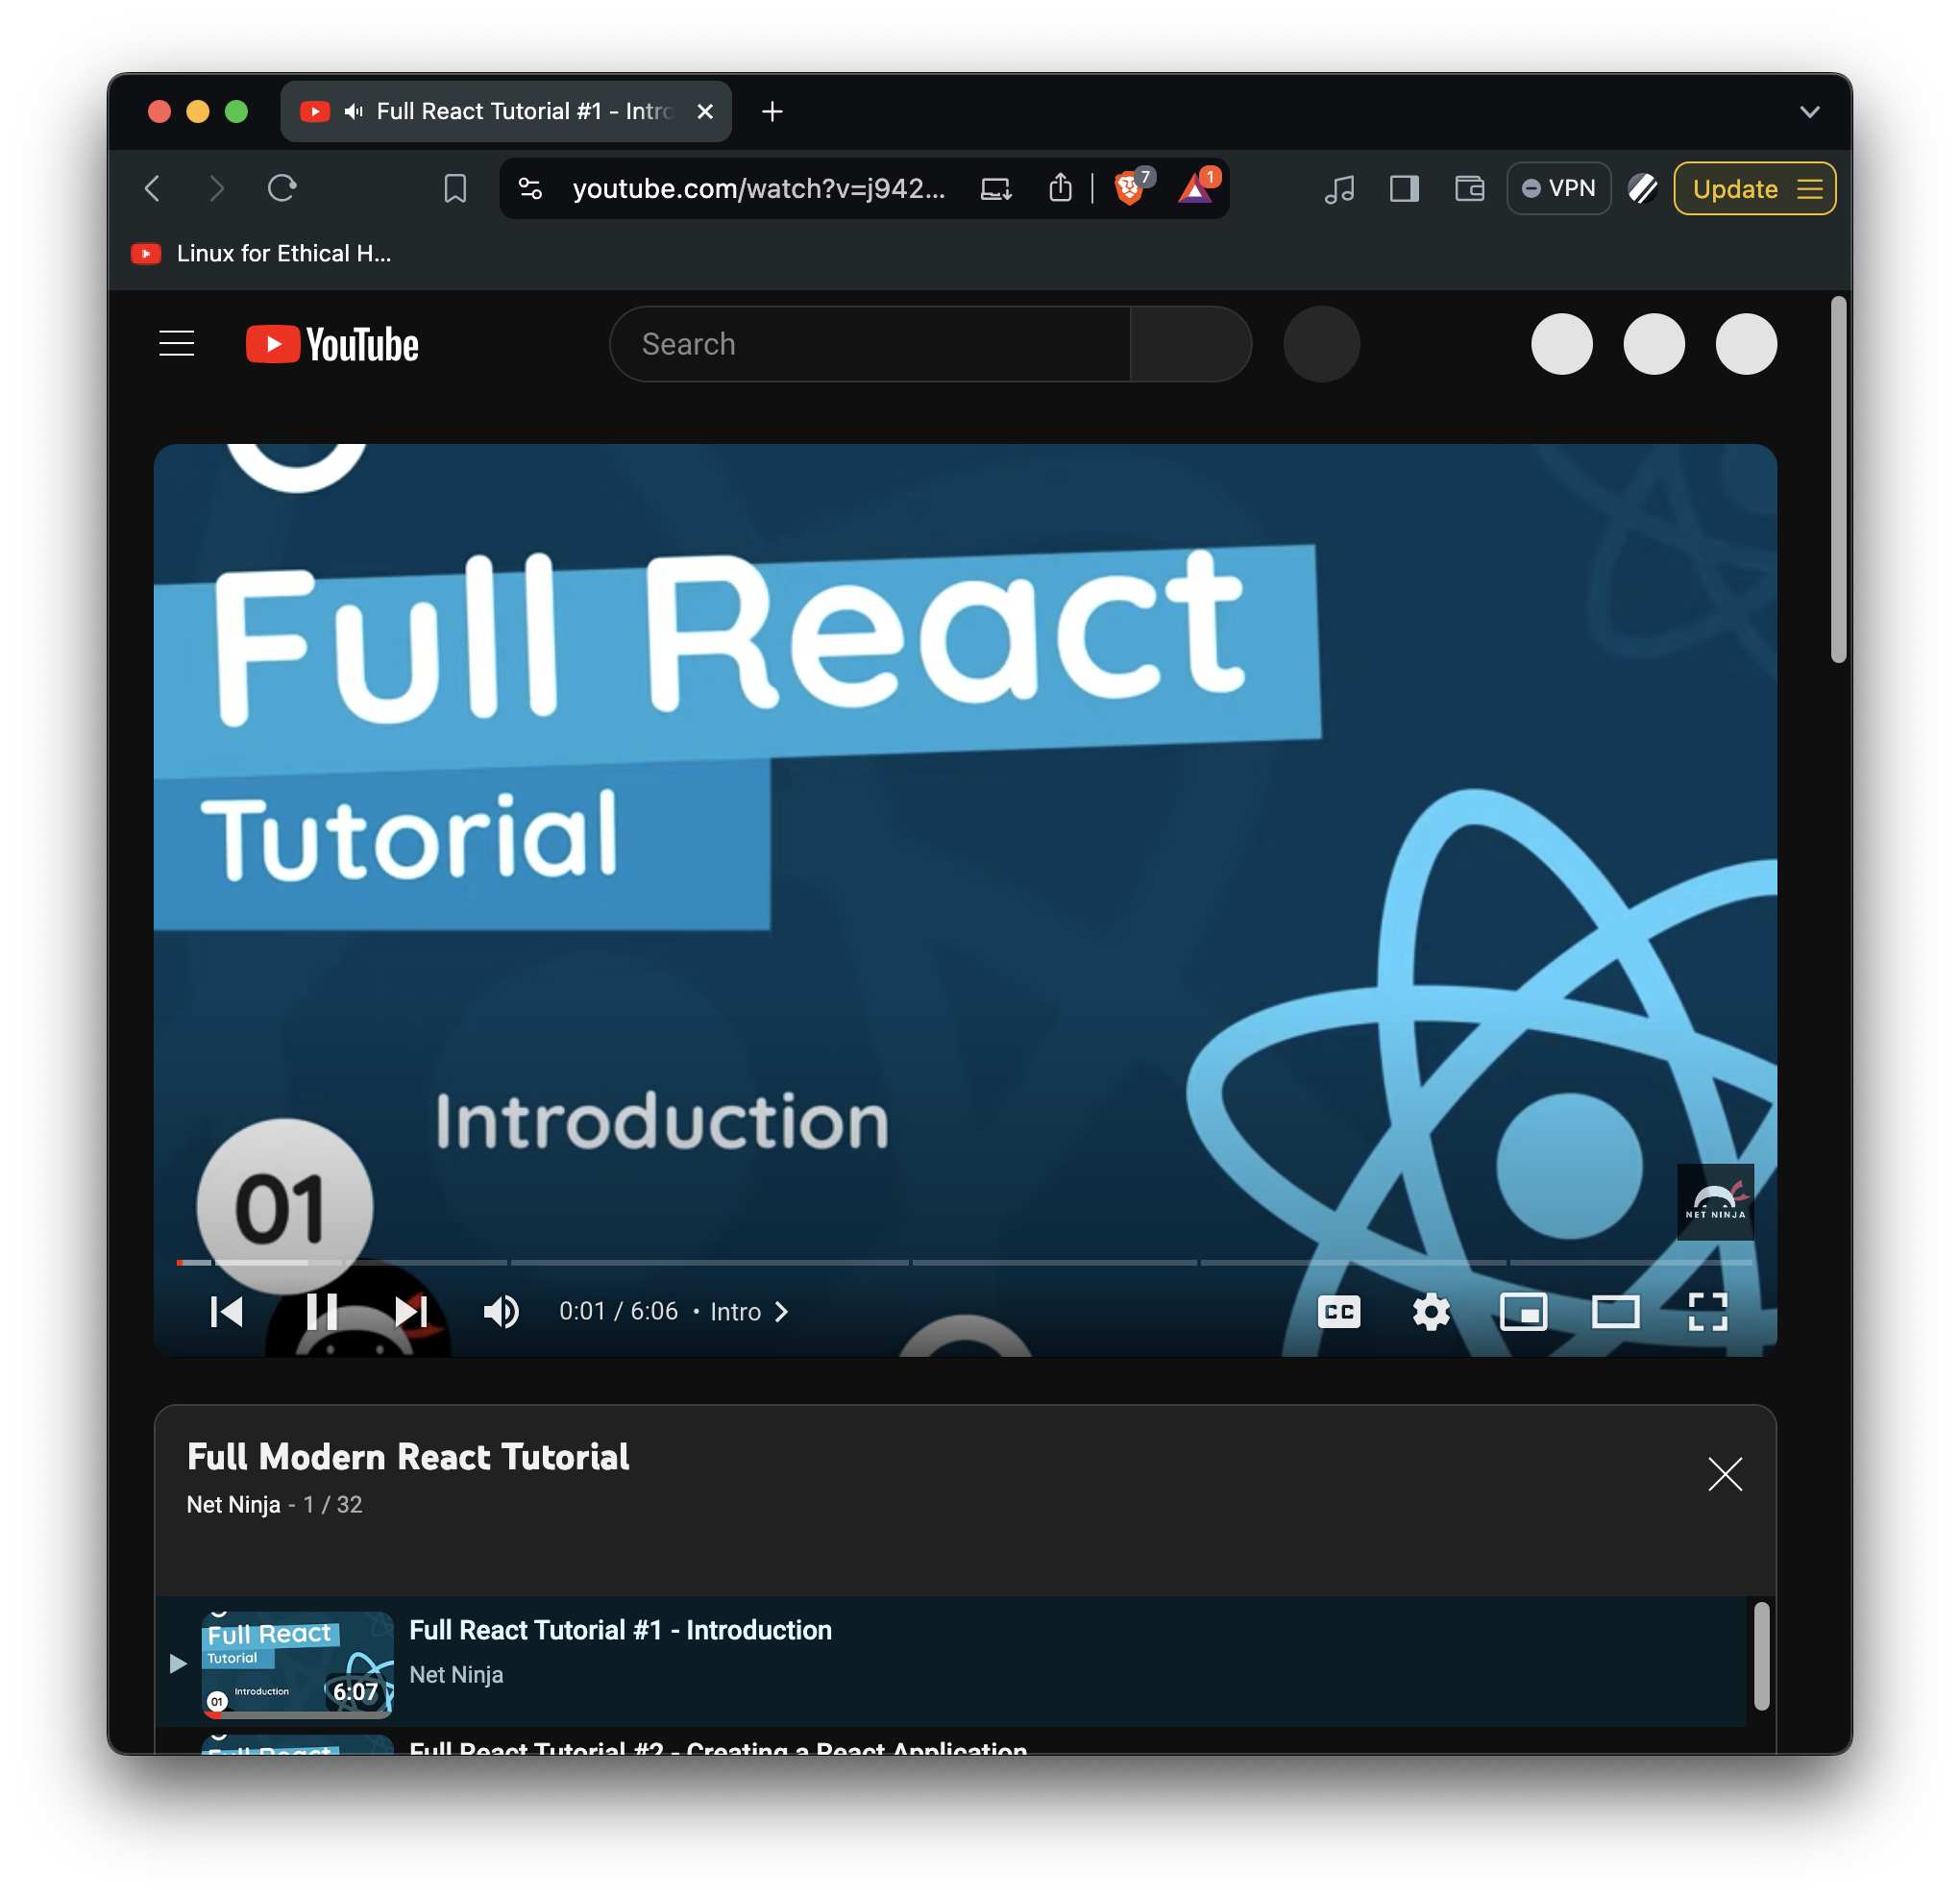
Task: Open Linux for Ethical H... bookmark
Action: (261, 253)
